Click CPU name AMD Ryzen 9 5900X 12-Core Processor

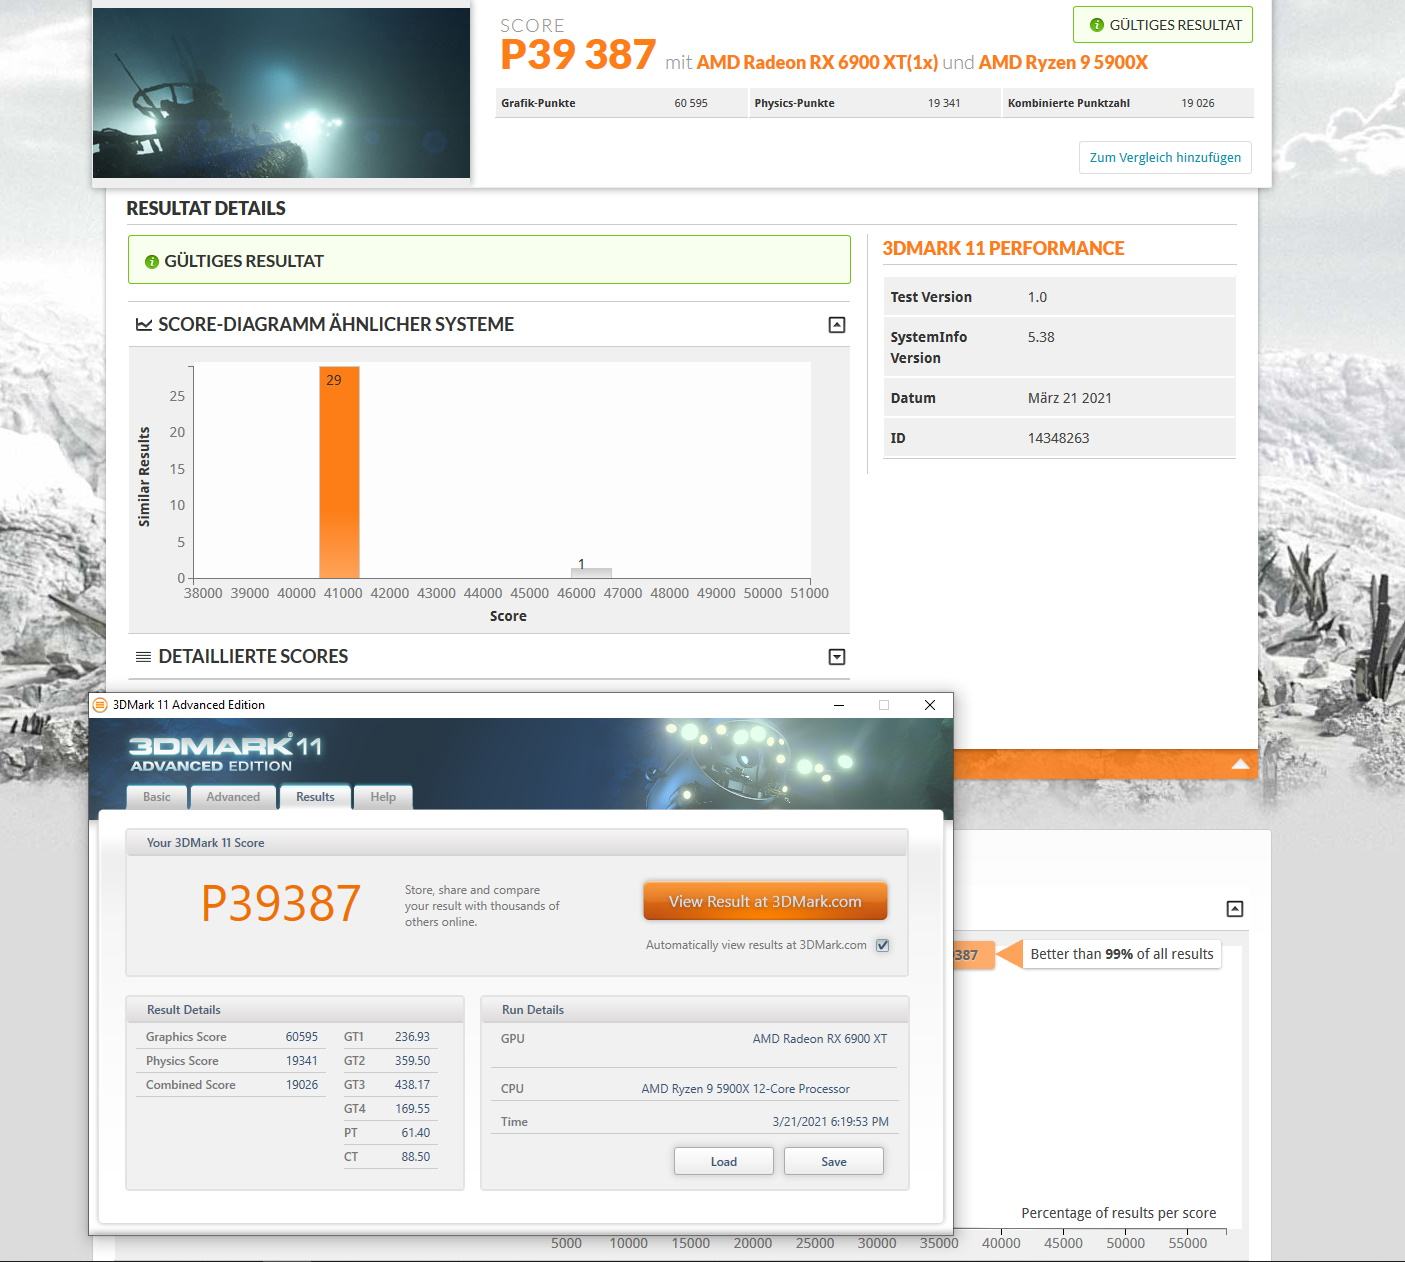[745, 1089]
